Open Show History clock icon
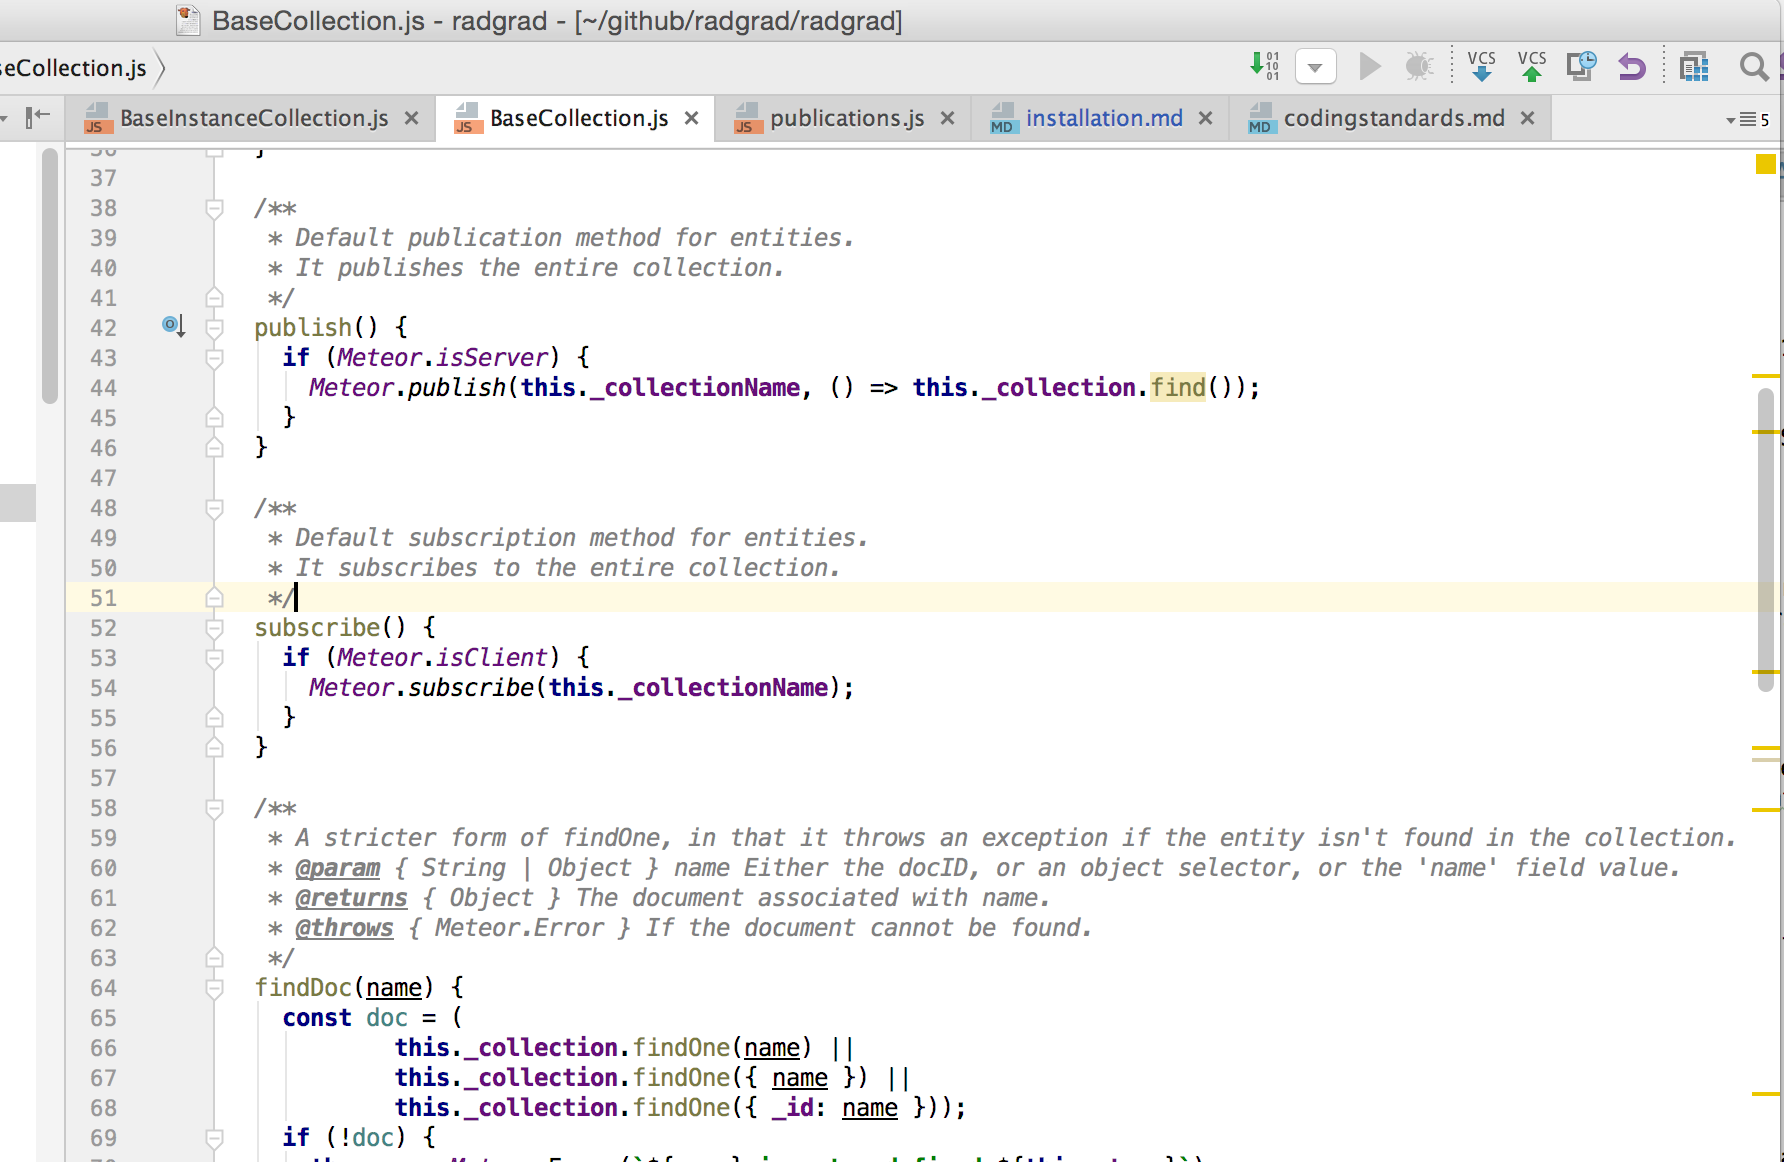The width and height of the screenshot is (1784, 1162). point(1581,67)
